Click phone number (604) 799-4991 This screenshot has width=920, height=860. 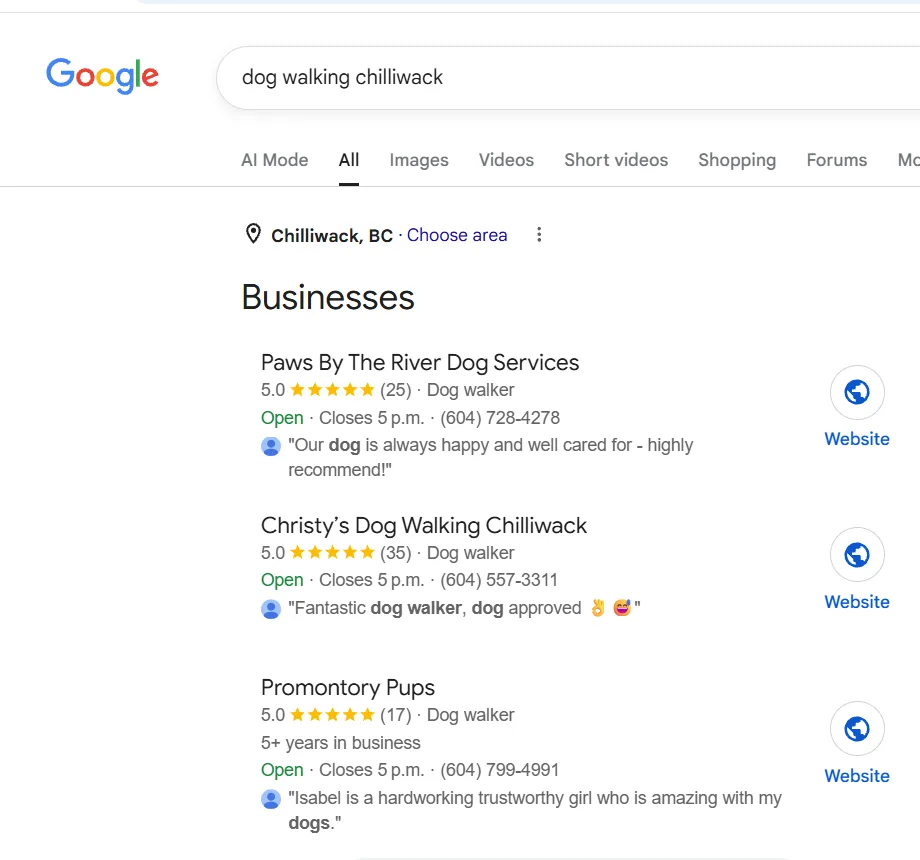pyautogui.click(x=499, y=770)
